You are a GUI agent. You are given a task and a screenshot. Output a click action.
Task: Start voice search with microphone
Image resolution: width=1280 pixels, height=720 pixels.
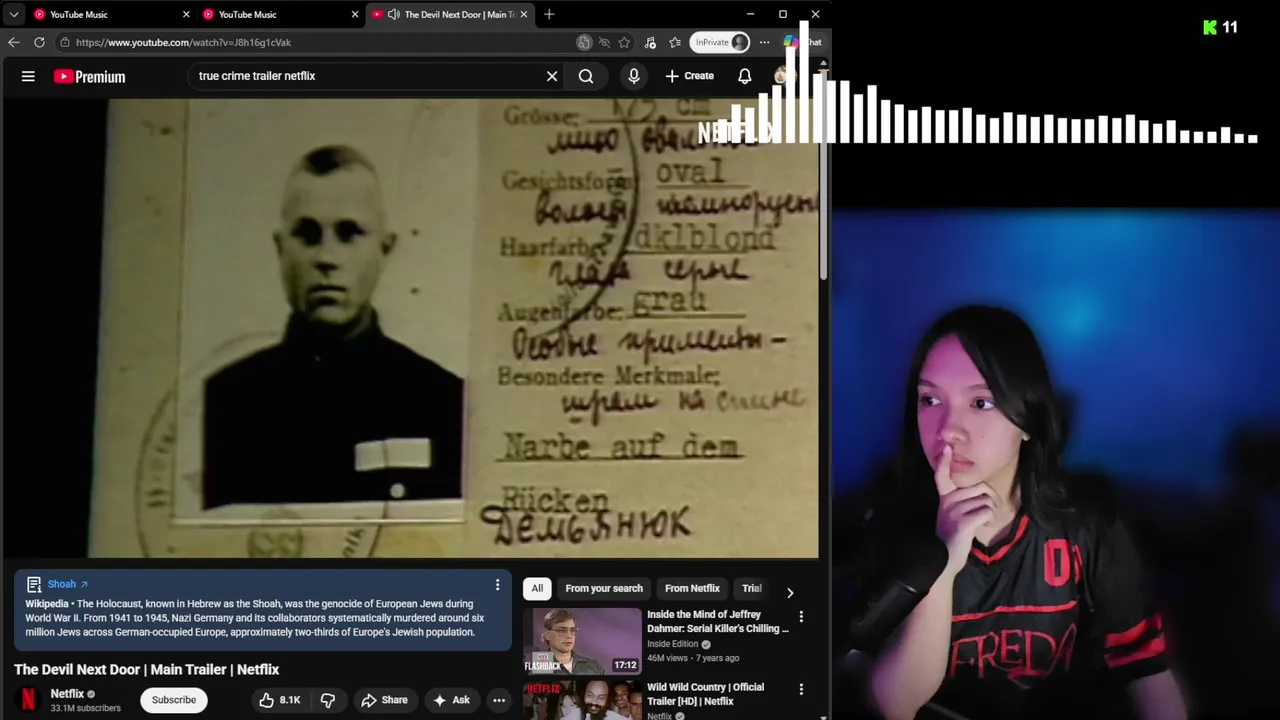[x=634, y=76]
